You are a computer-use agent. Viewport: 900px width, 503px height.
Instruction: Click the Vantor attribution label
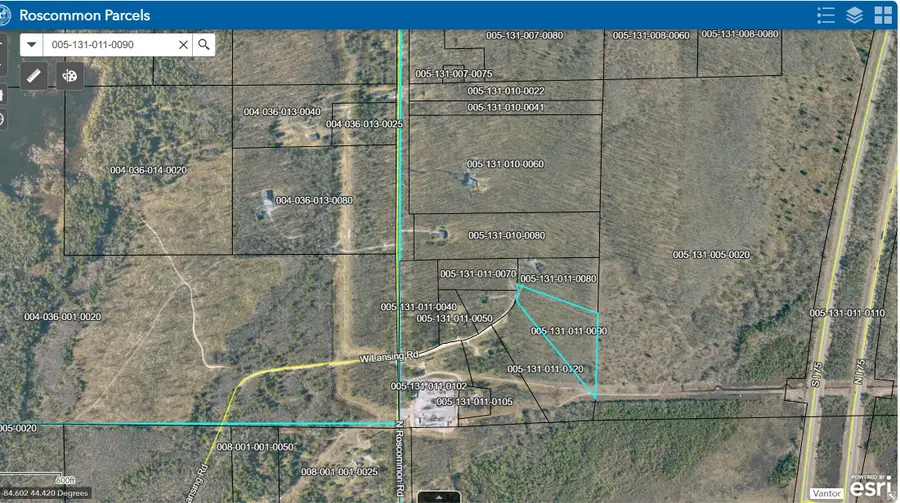coord(827,493)
